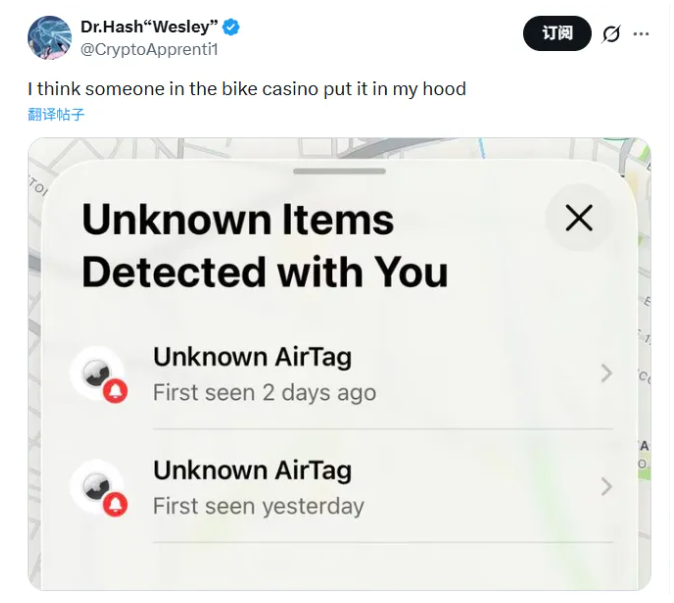The height and width of the screenshot is (603, 674).
Task: Open Dr.Hash Wesley's profile avatar
Action: click(49, 38)
